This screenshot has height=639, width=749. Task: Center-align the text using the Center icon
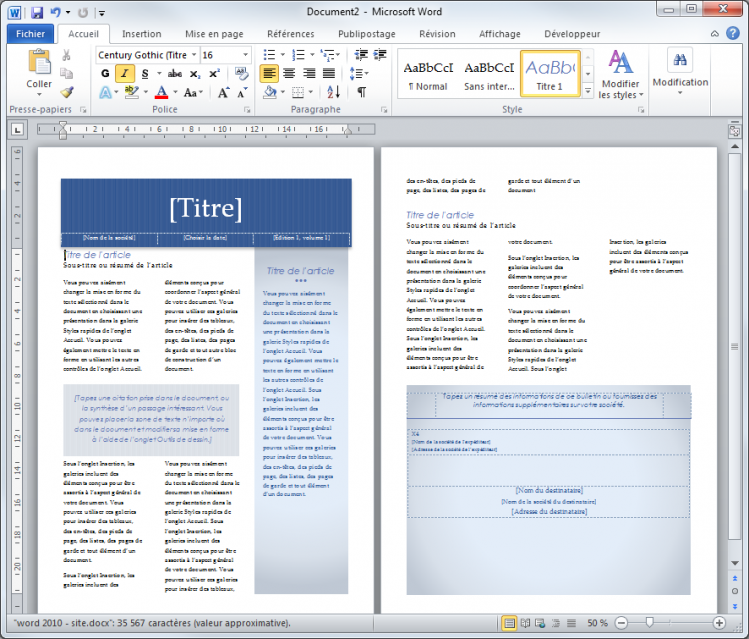click(289, 73)
